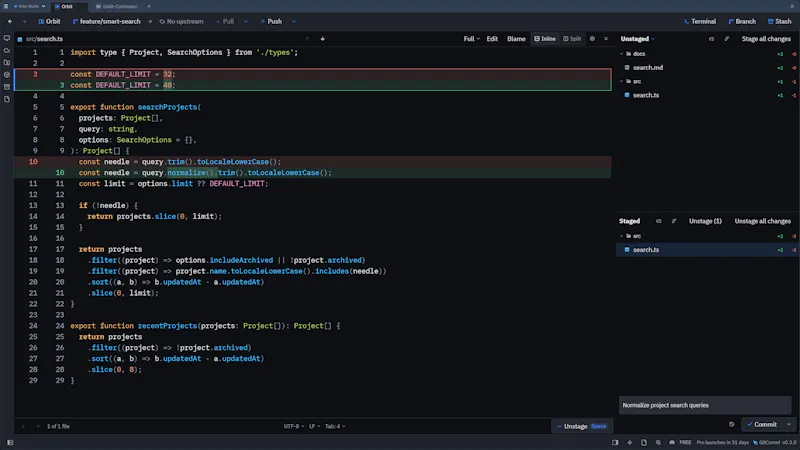Toggle Edit mode for the diff
Image resolution: width=800 pixels, height=450 pixels.
[492, 39]
